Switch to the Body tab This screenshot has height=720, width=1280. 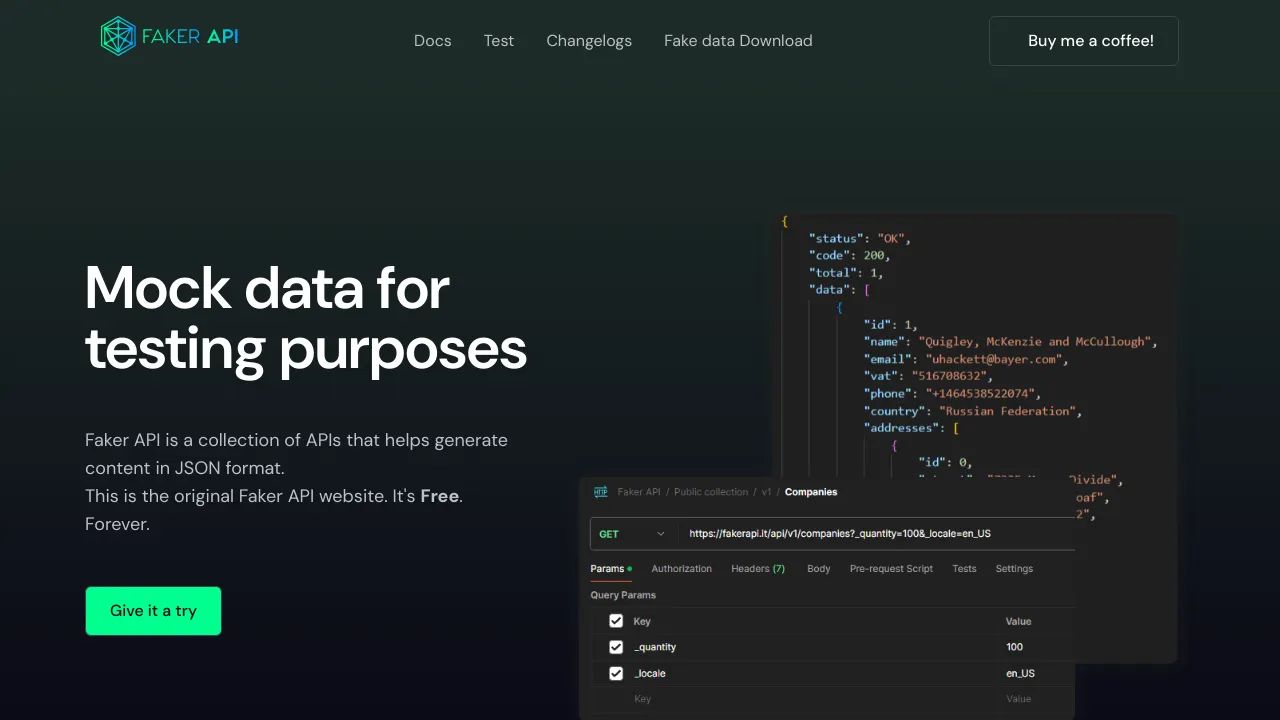click(818, 568)
